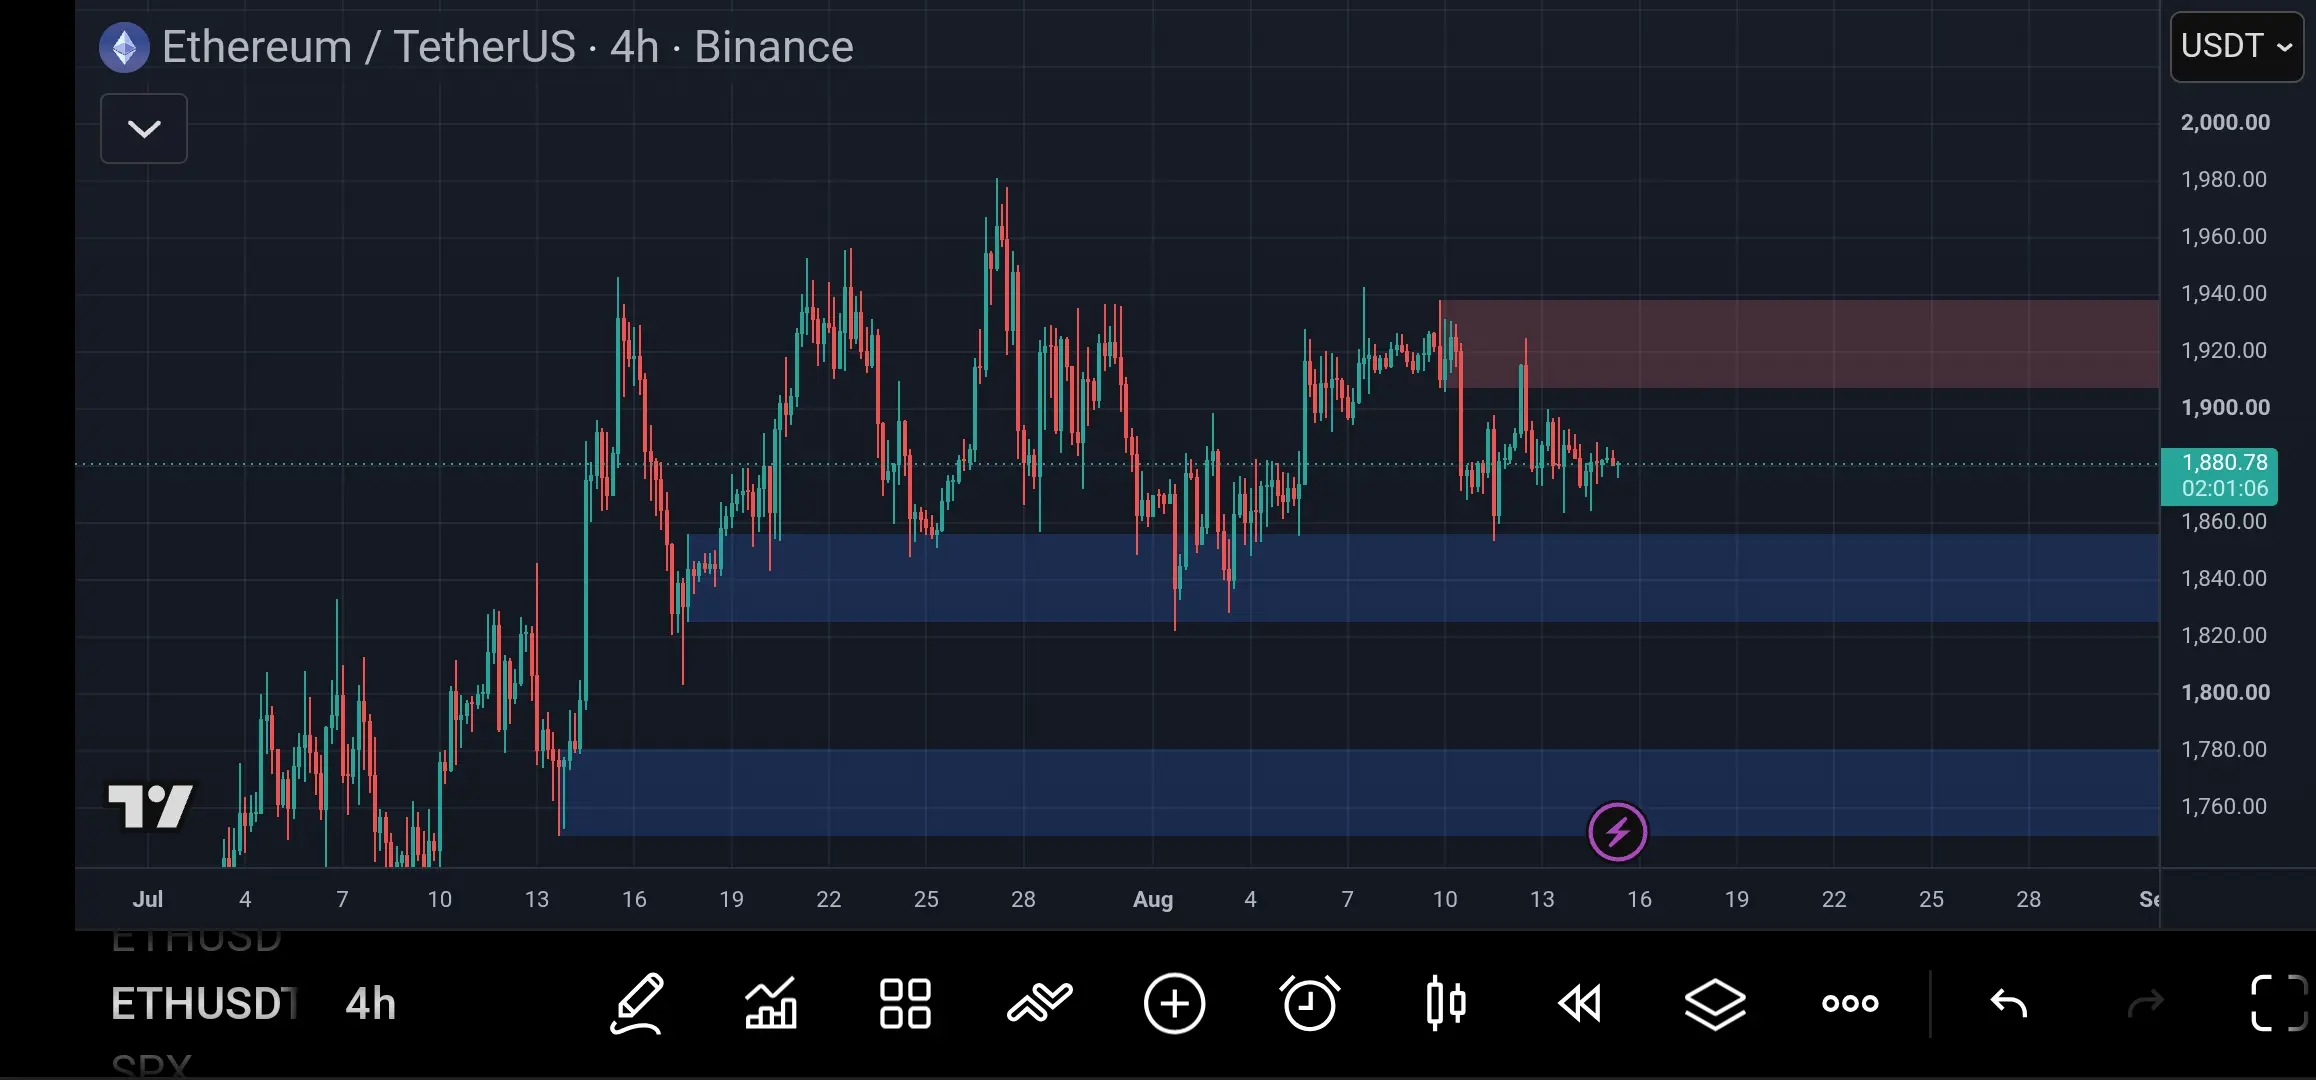Tap the August 13 date label on the time axis

(x=1542, y=899)
